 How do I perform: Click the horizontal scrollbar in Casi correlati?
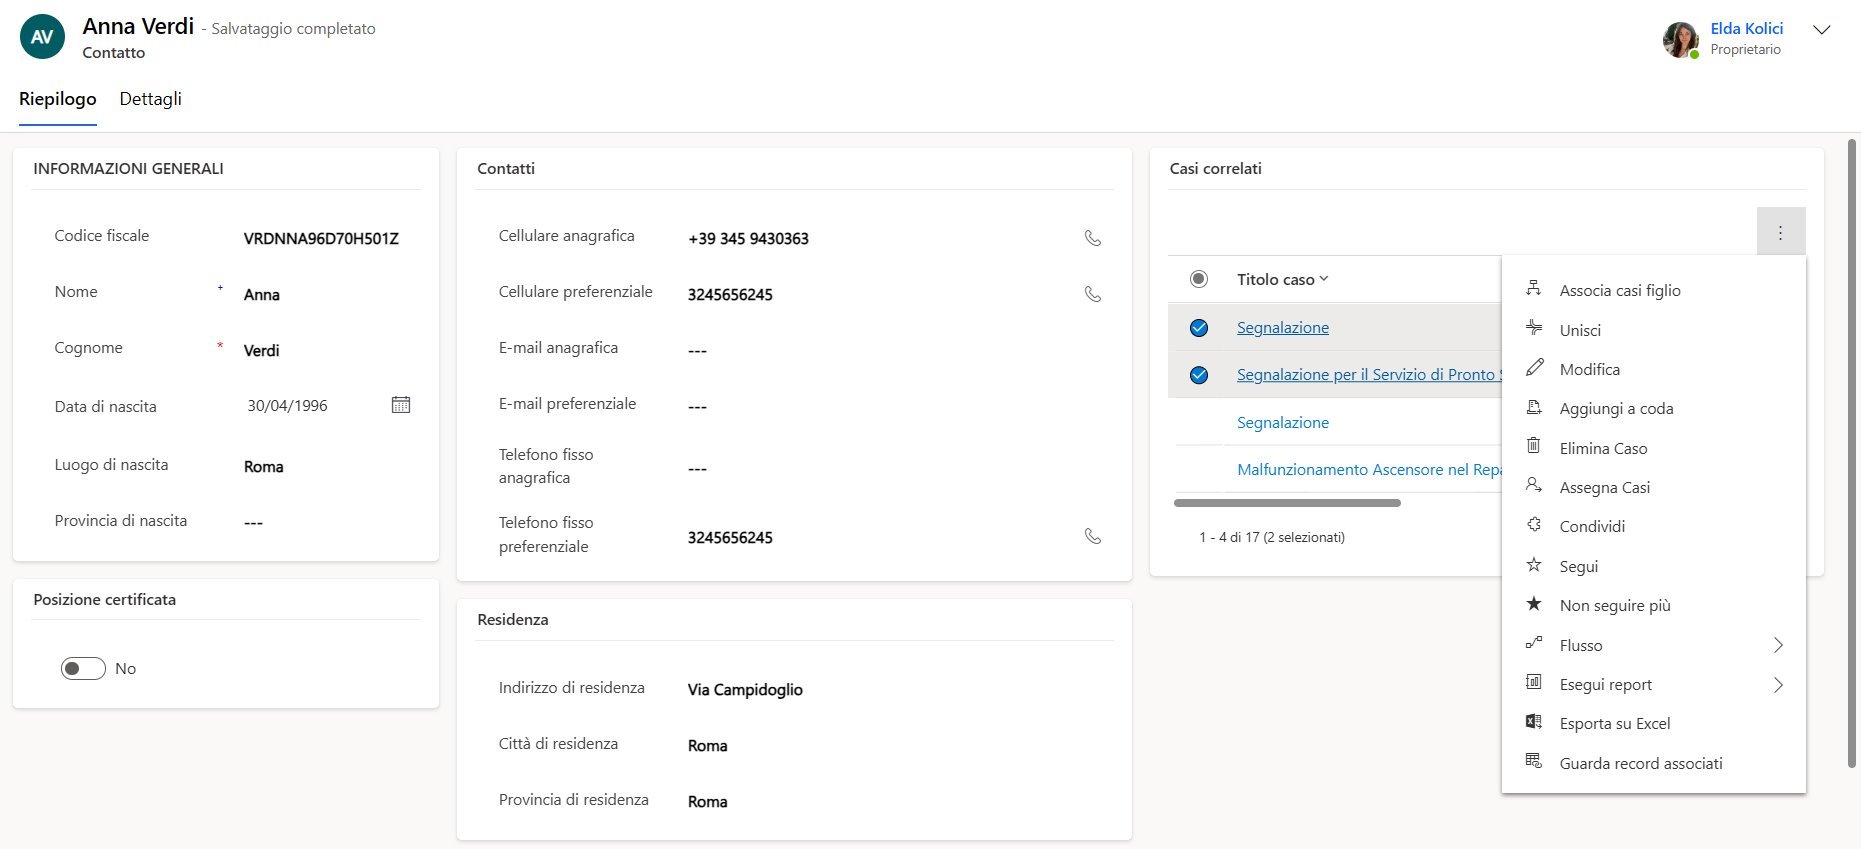(1287, 503)
